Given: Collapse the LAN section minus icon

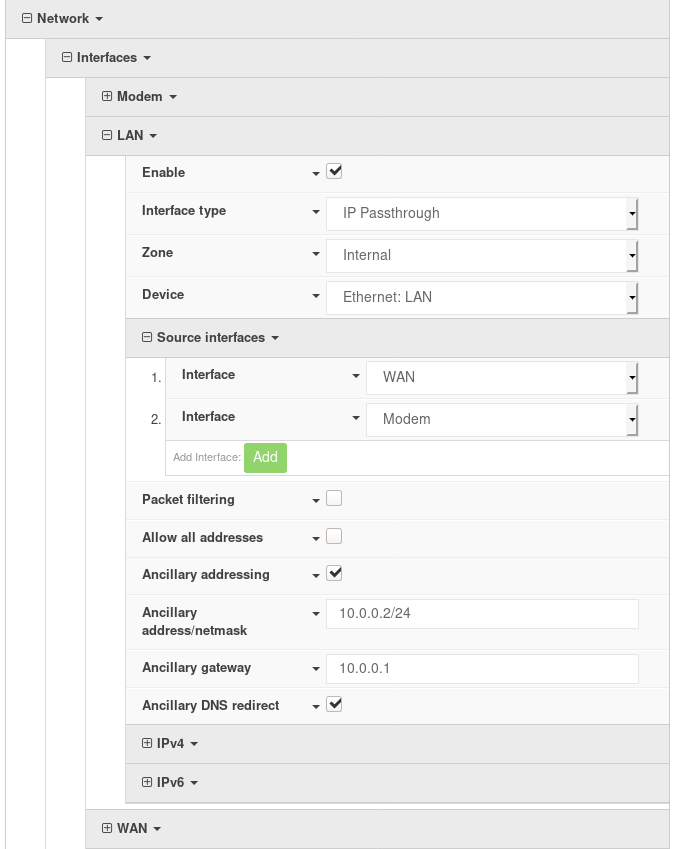Looking at the screenshot, I should pyautogui.click(x=107, y=135).
